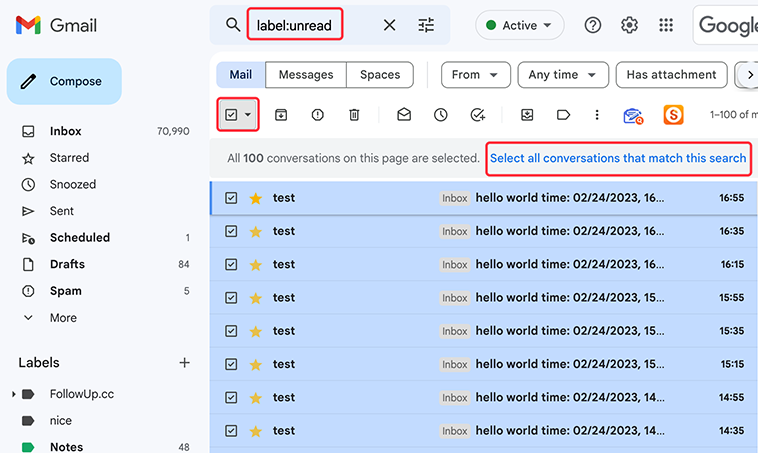758x453 pixels.
Task: Show more filter chips with right chevron
Action: click(750, 75)
